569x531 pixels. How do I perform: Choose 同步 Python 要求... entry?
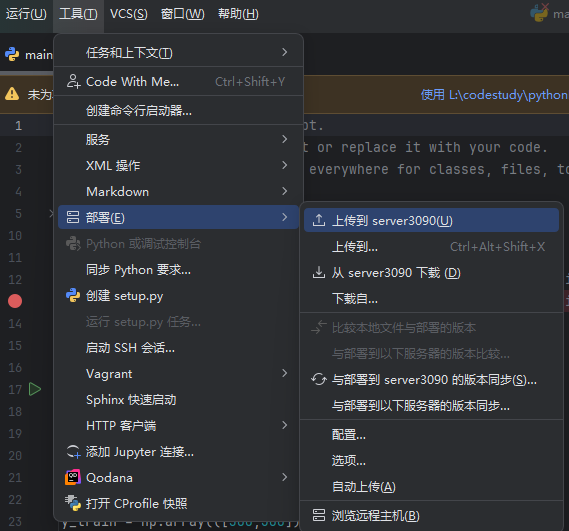tap(178, 270)
